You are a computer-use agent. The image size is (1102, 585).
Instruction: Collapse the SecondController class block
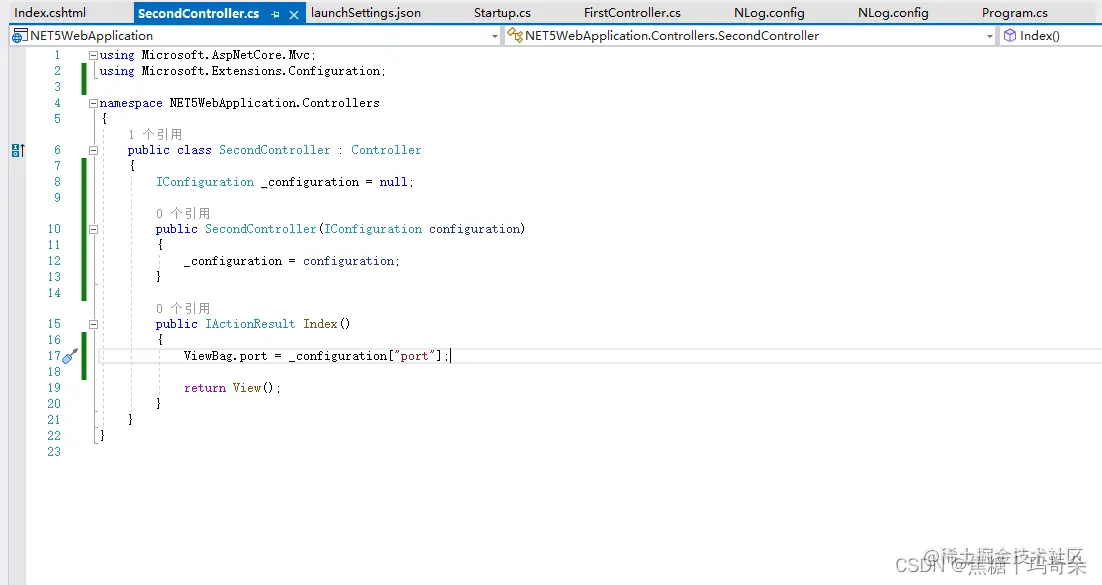click(93, 150)
